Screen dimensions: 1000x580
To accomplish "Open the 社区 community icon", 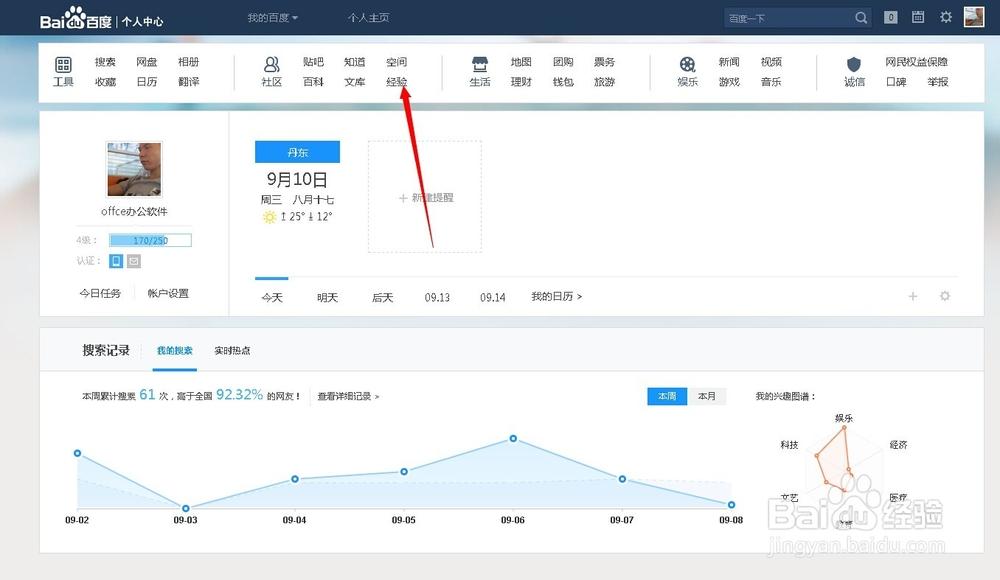I will point(270,62).
